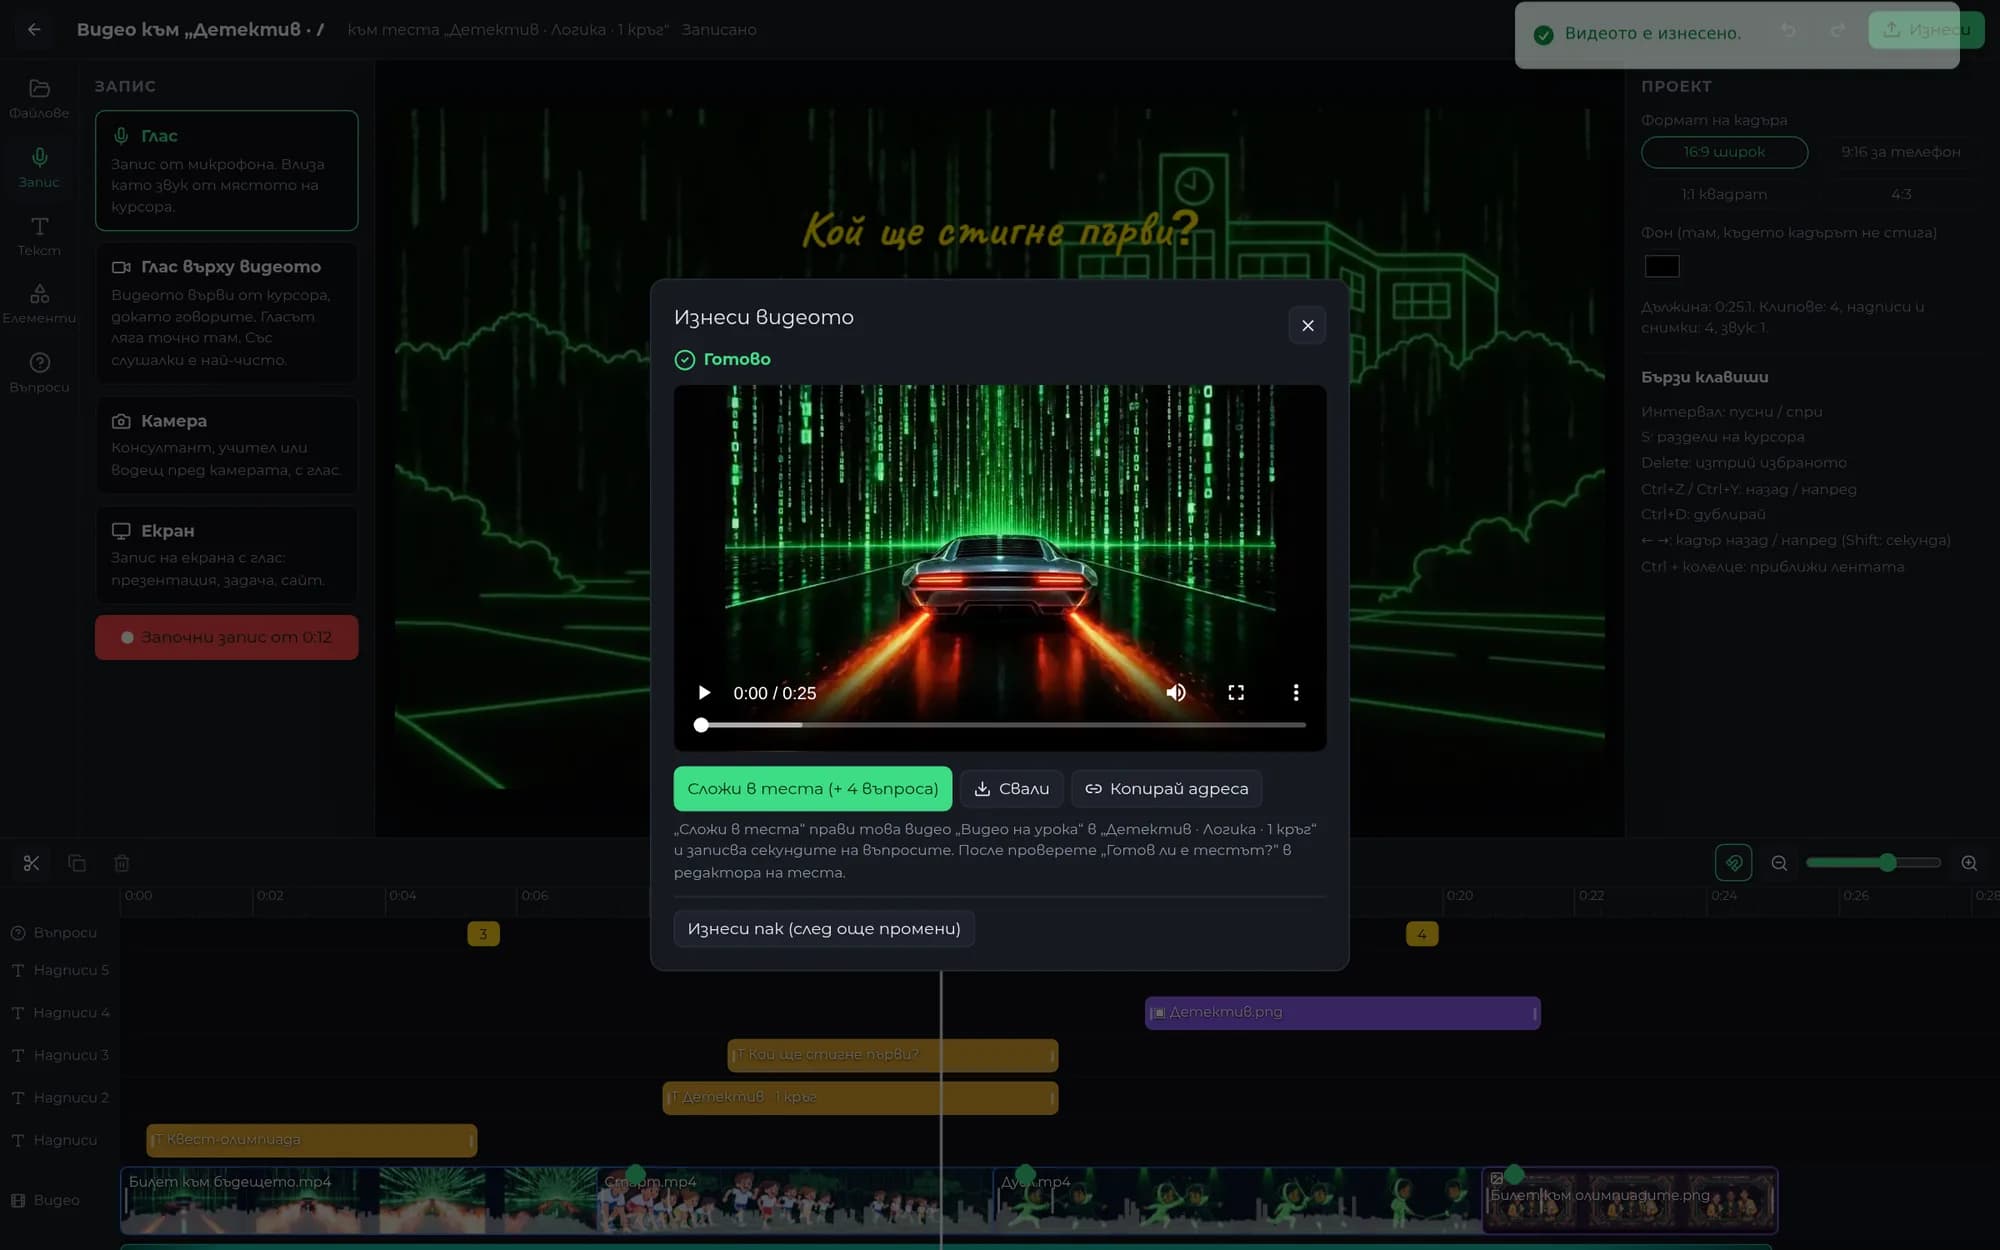Image resolution: width=2000 pixels, height=1250 pixels.
Task: Open fullscreen for the video preview
Action: point(1236,693)
